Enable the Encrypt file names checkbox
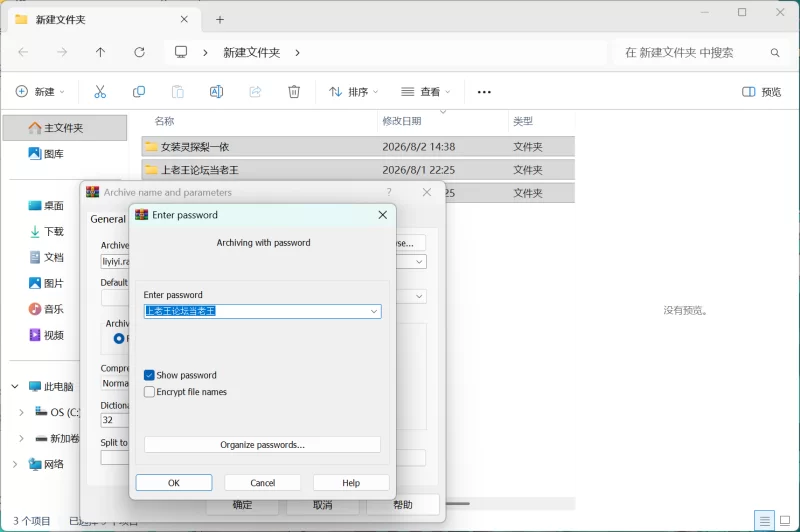800x532 pixels. tap(149, 392)
